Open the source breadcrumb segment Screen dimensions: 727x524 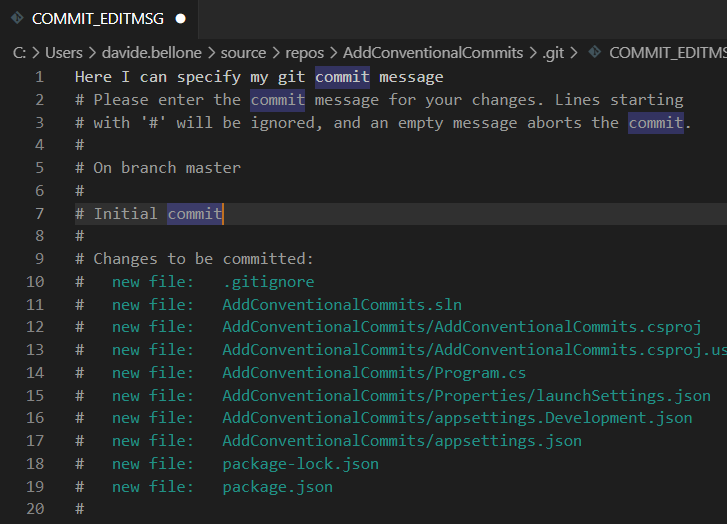click(x=243, y=53)
